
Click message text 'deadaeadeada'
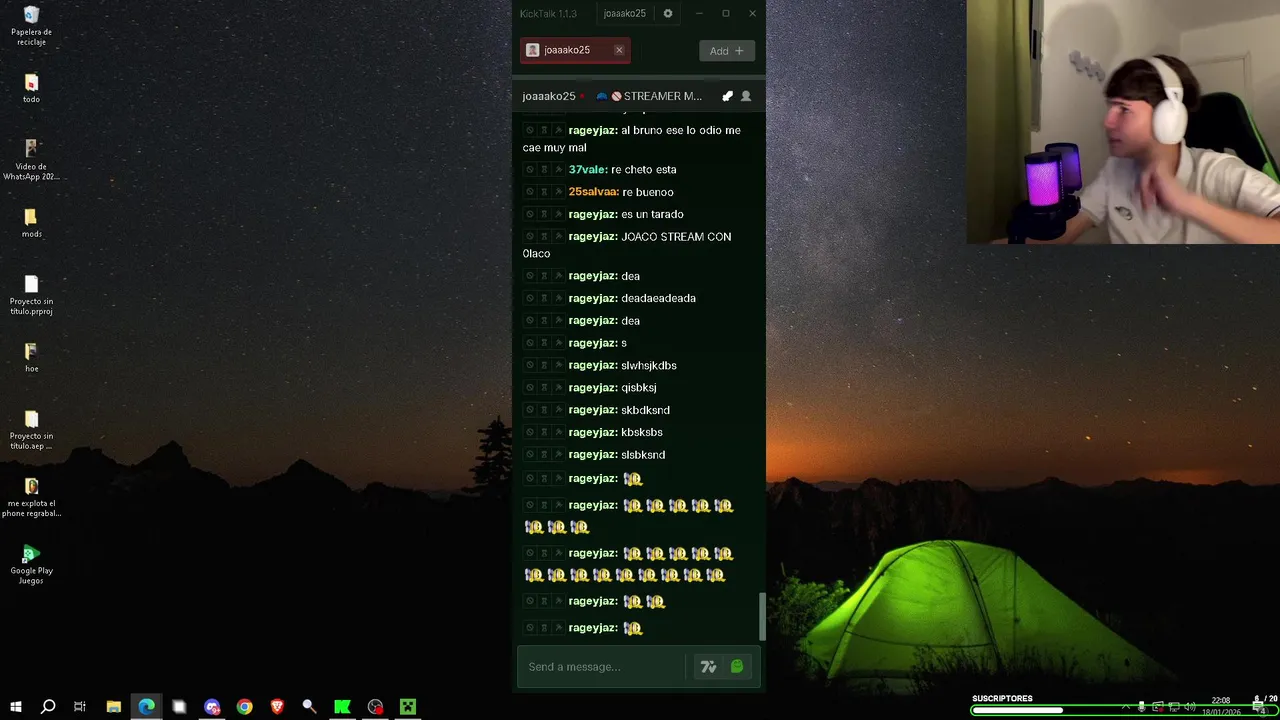[x=658, y=298]
